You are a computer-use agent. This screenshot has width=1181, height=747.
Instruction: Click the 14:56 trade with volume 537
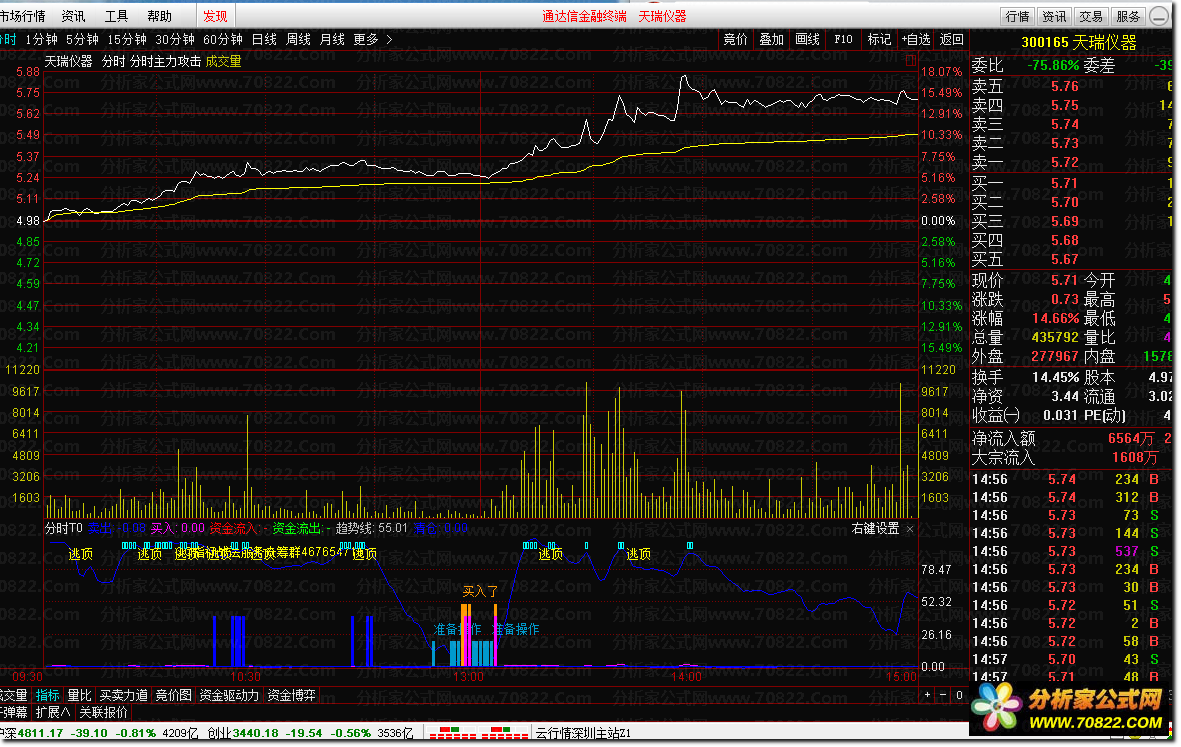pyautogui.click(x=1071, y=551)
